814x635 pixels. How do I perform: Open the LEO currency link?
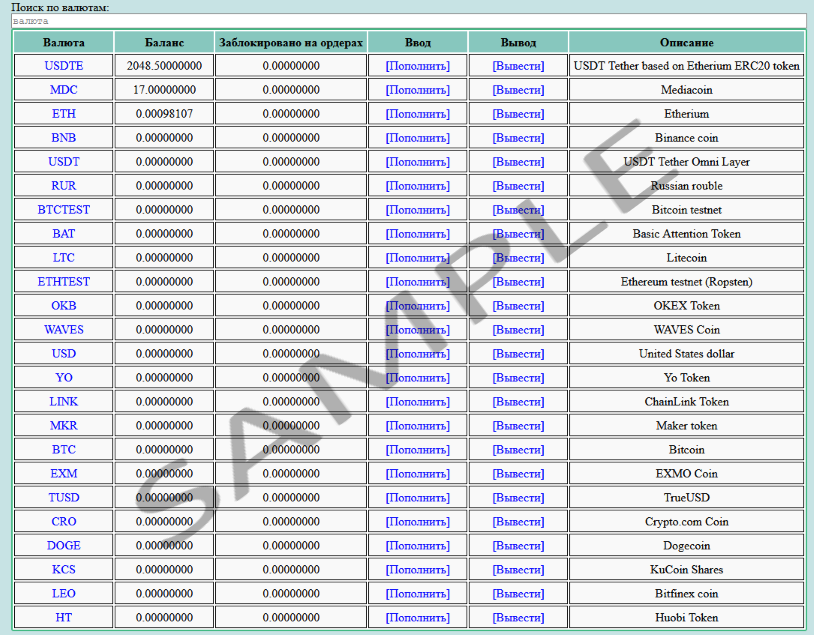pyautogui.click(x=63, y=593)
